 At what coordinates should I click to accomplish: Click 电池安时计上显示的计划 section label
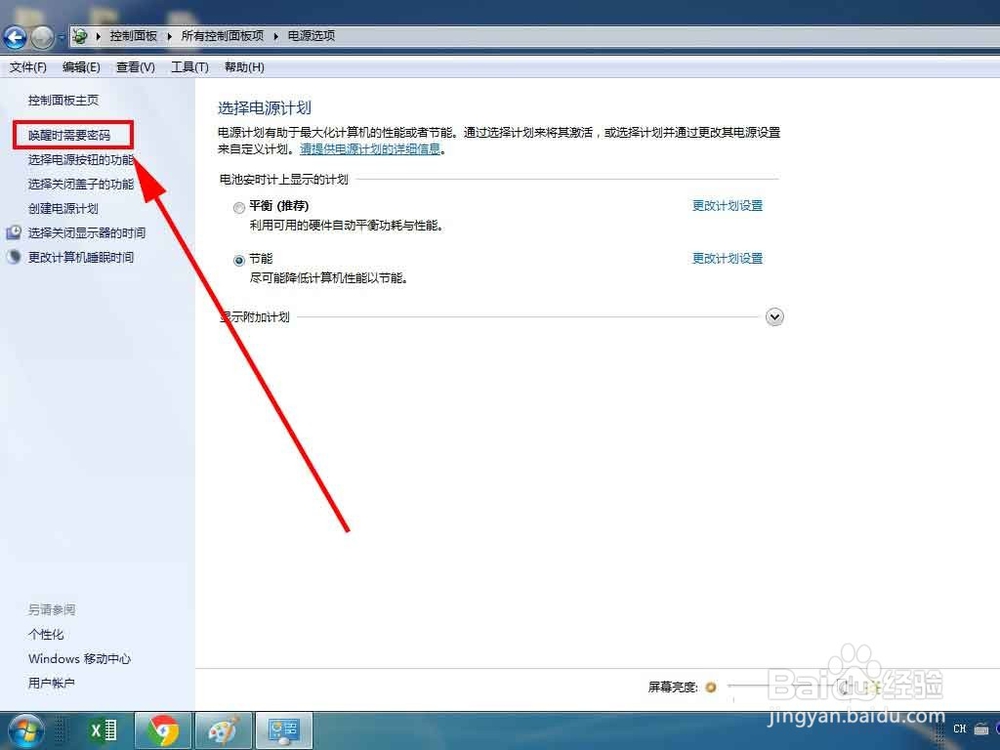[284, 179]
